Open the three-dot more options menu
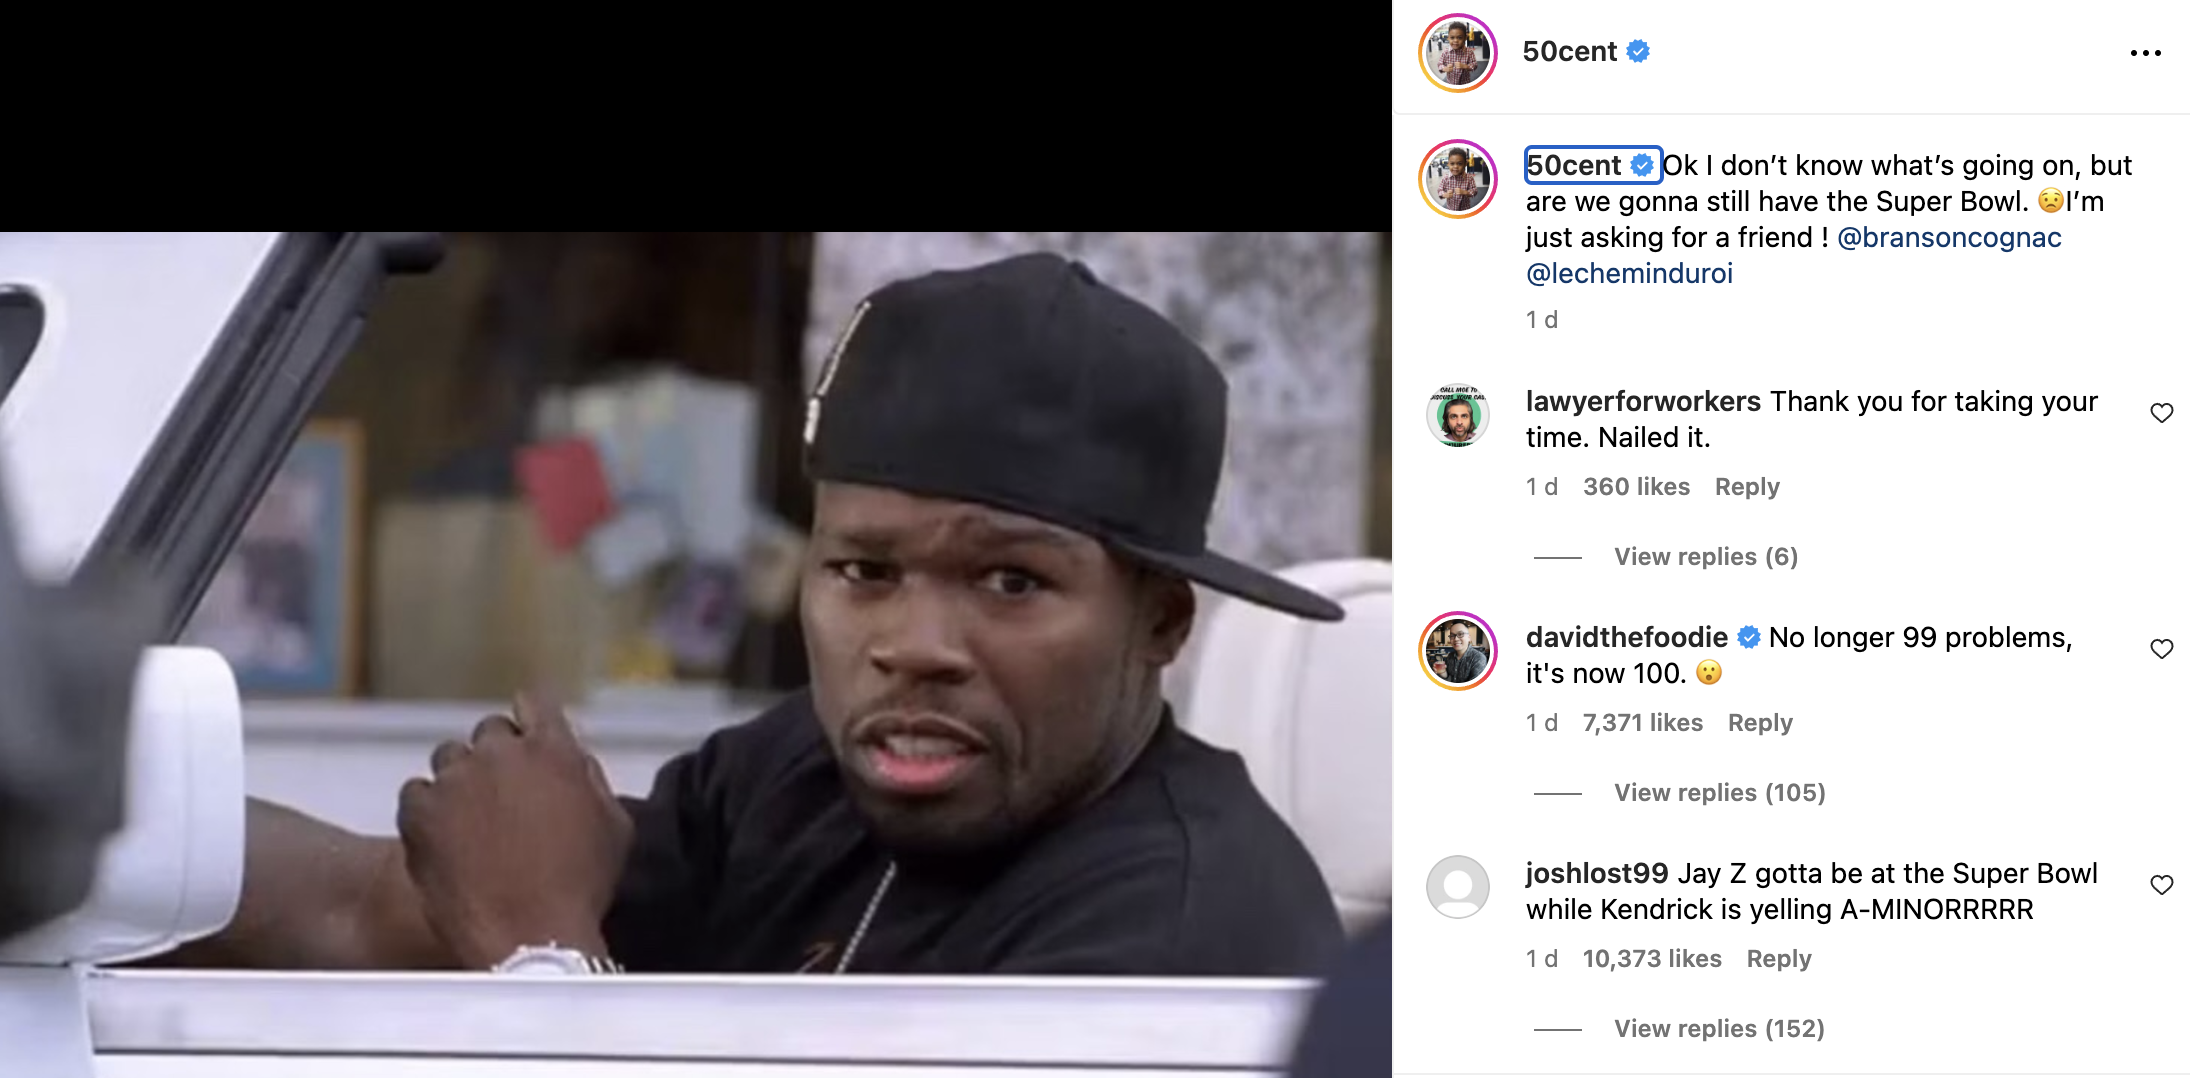Viewport: 2190px width, 1078px height. click(x=2145, y=53)
